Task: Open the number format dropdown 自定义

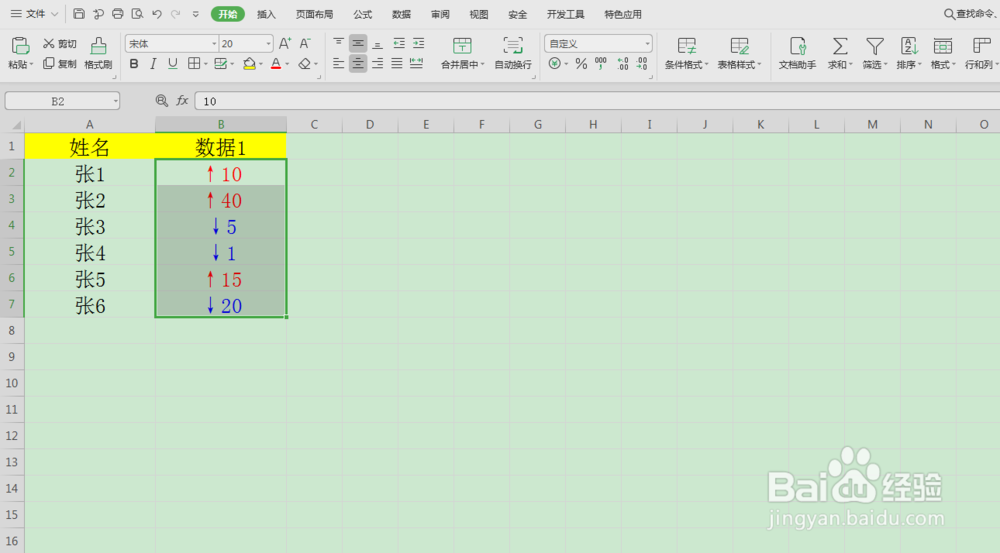Action: tap(647, 43)
